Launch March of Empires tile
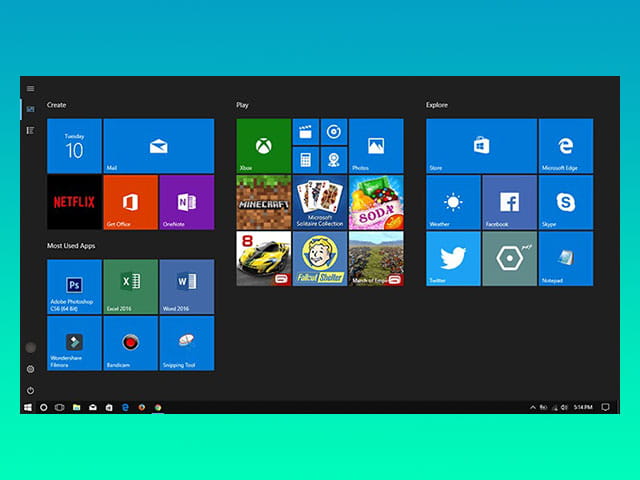 376,258
